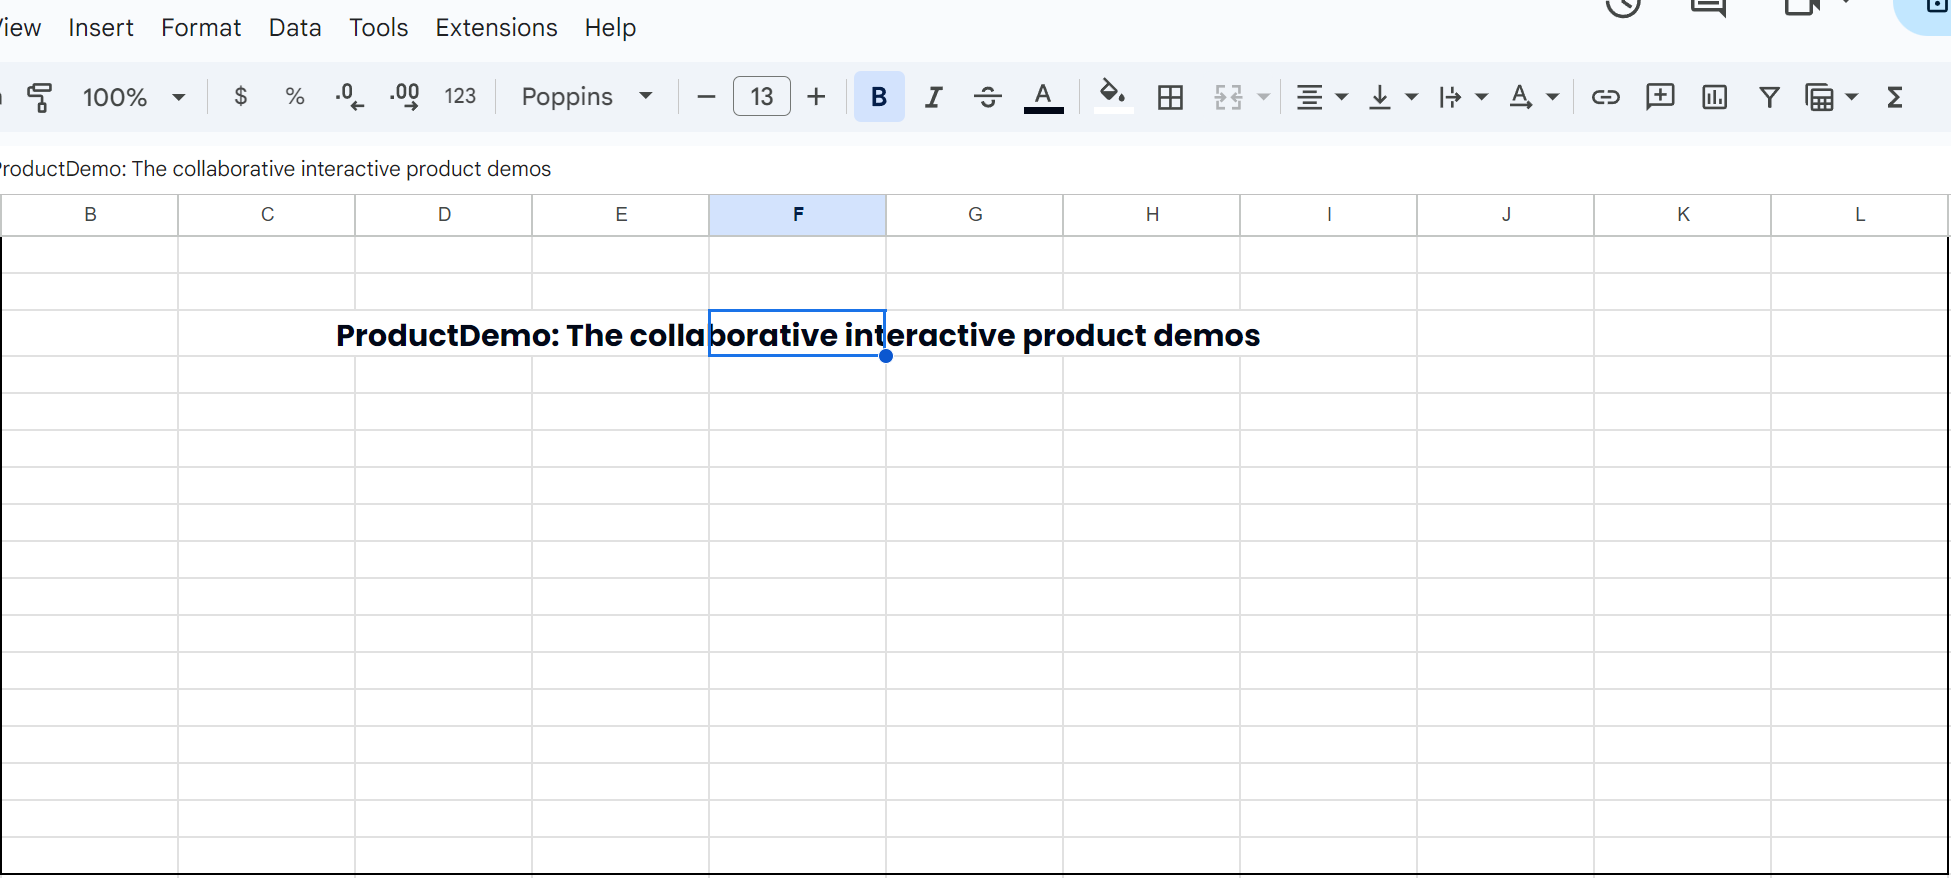Insert comment icon in toolbar
Screen dimensions: 1951x878
coord(1660,97)
